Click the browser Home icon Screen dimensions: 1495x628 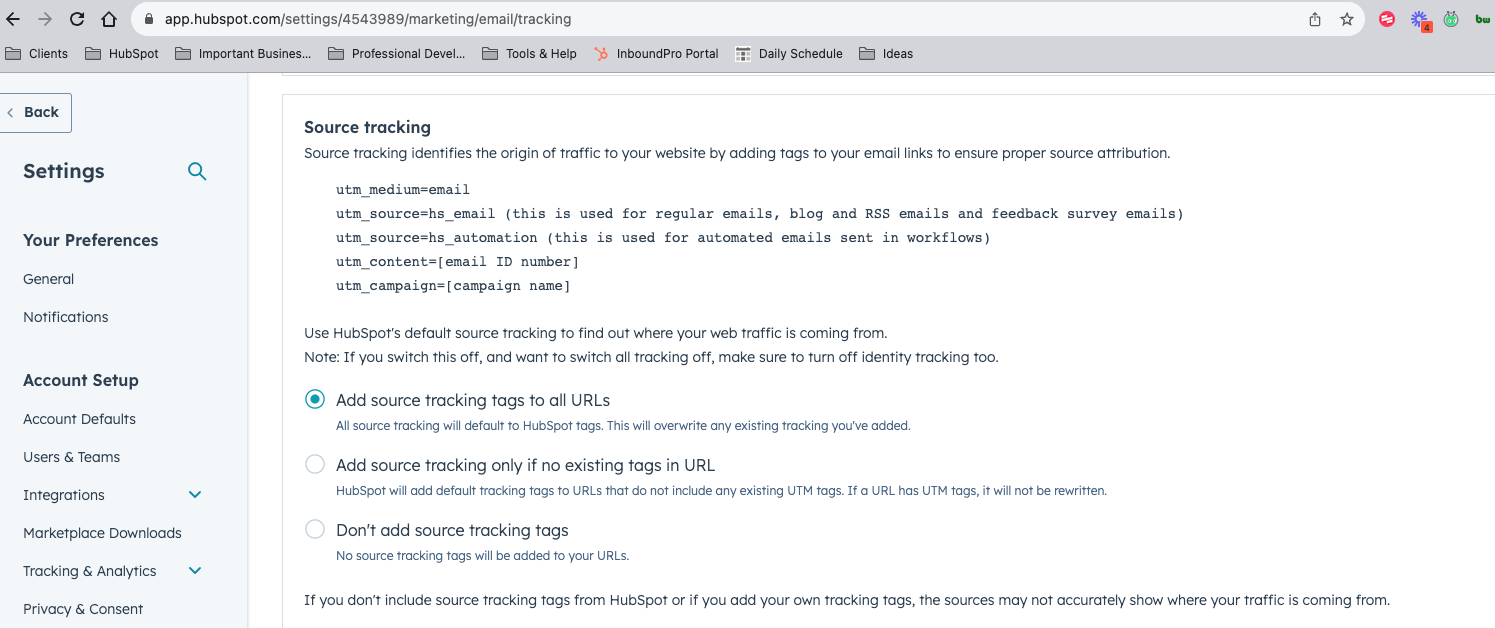point(108,18)
